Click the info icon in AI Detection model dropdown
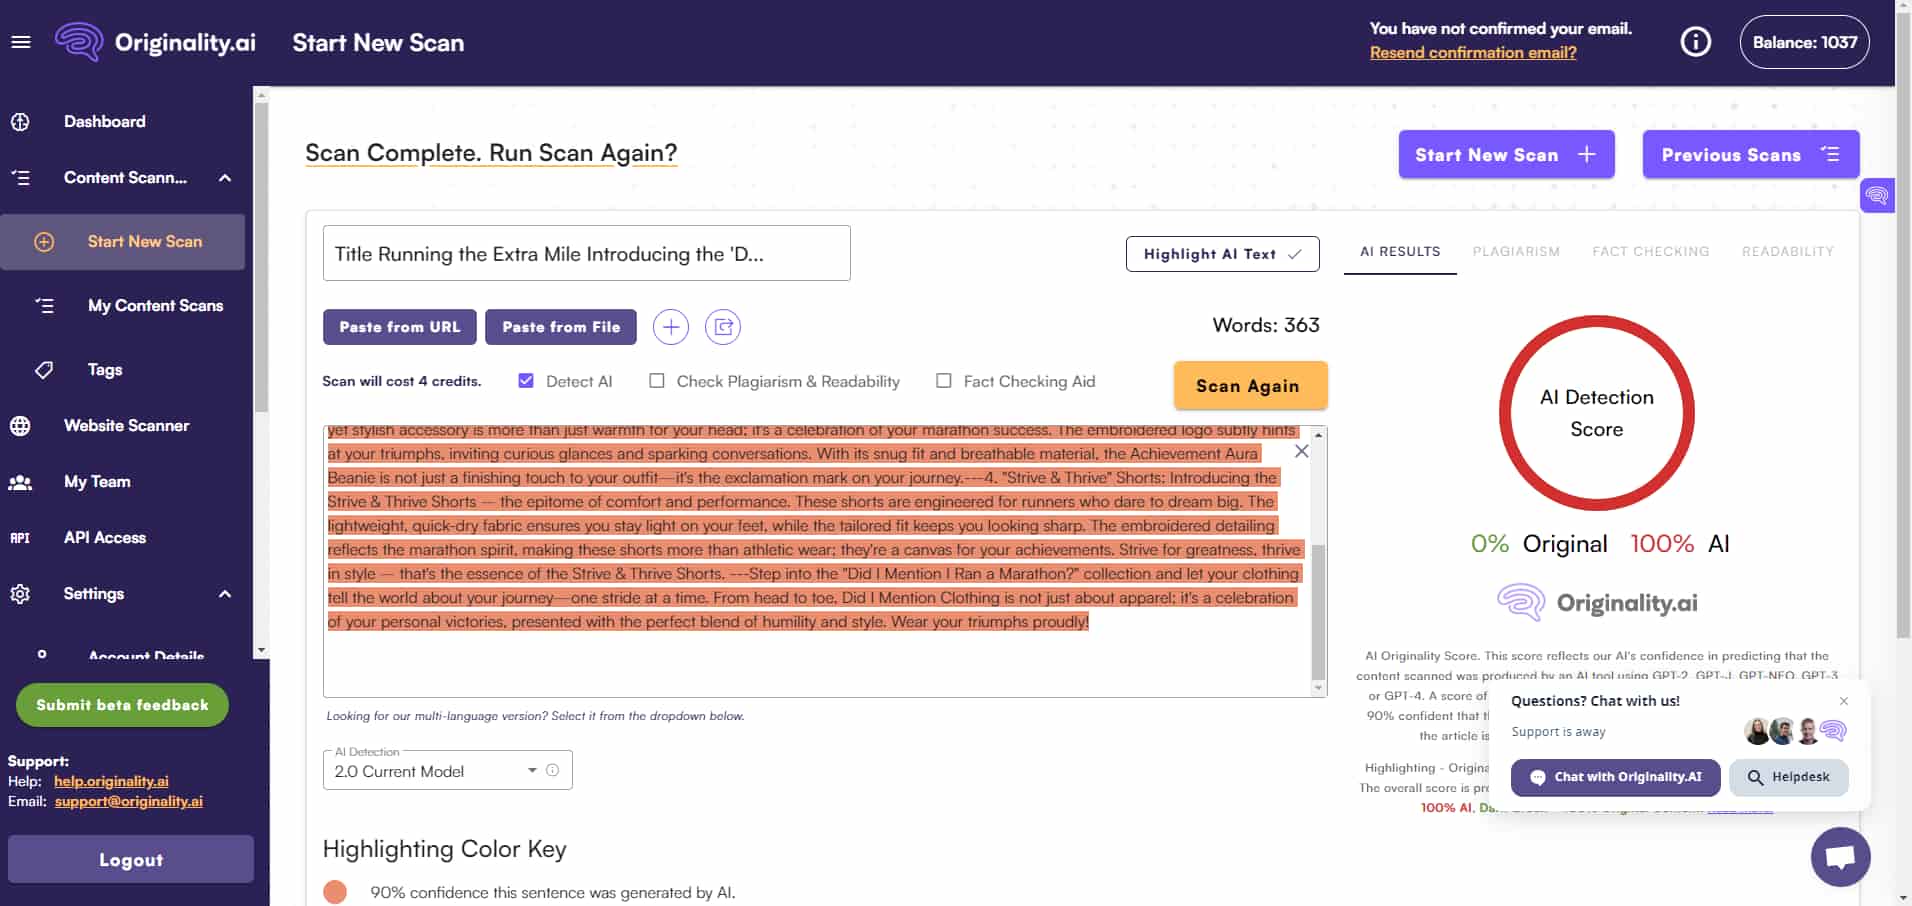Image resolution: width=1912 pixels, height=906 pixels. 552,770
